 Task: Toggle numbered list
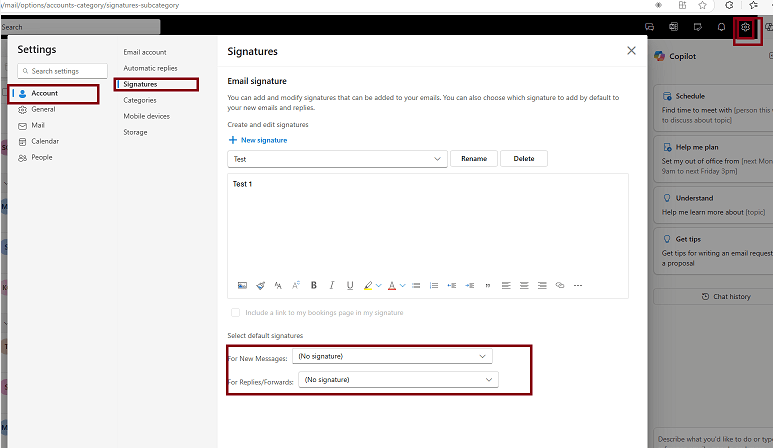(x=434, y=285)
